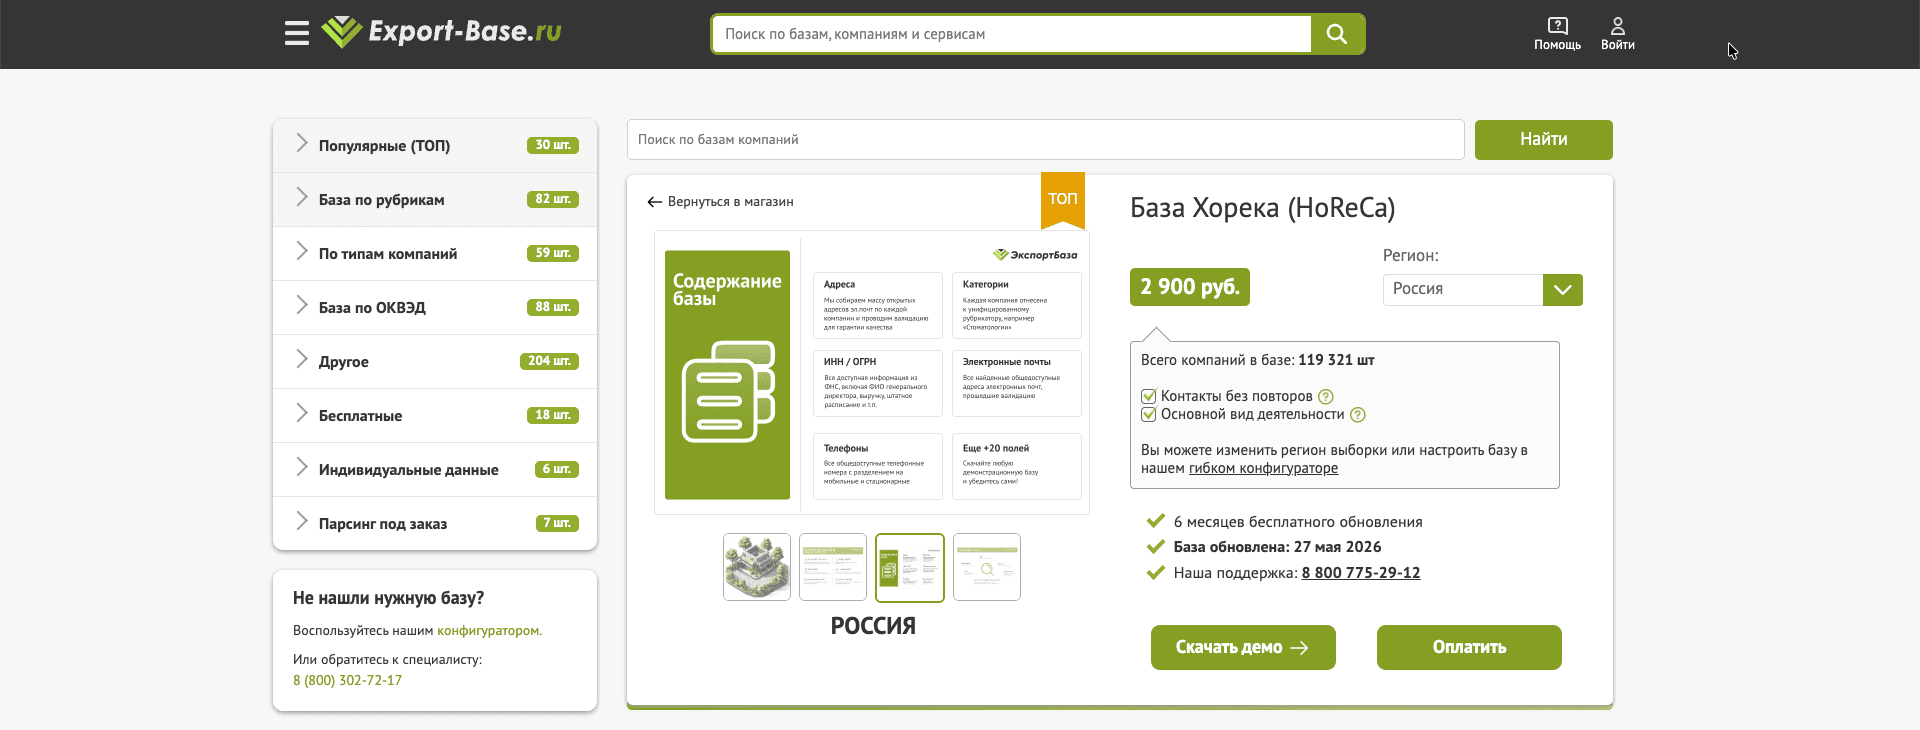Click the Другое category text

344,362
